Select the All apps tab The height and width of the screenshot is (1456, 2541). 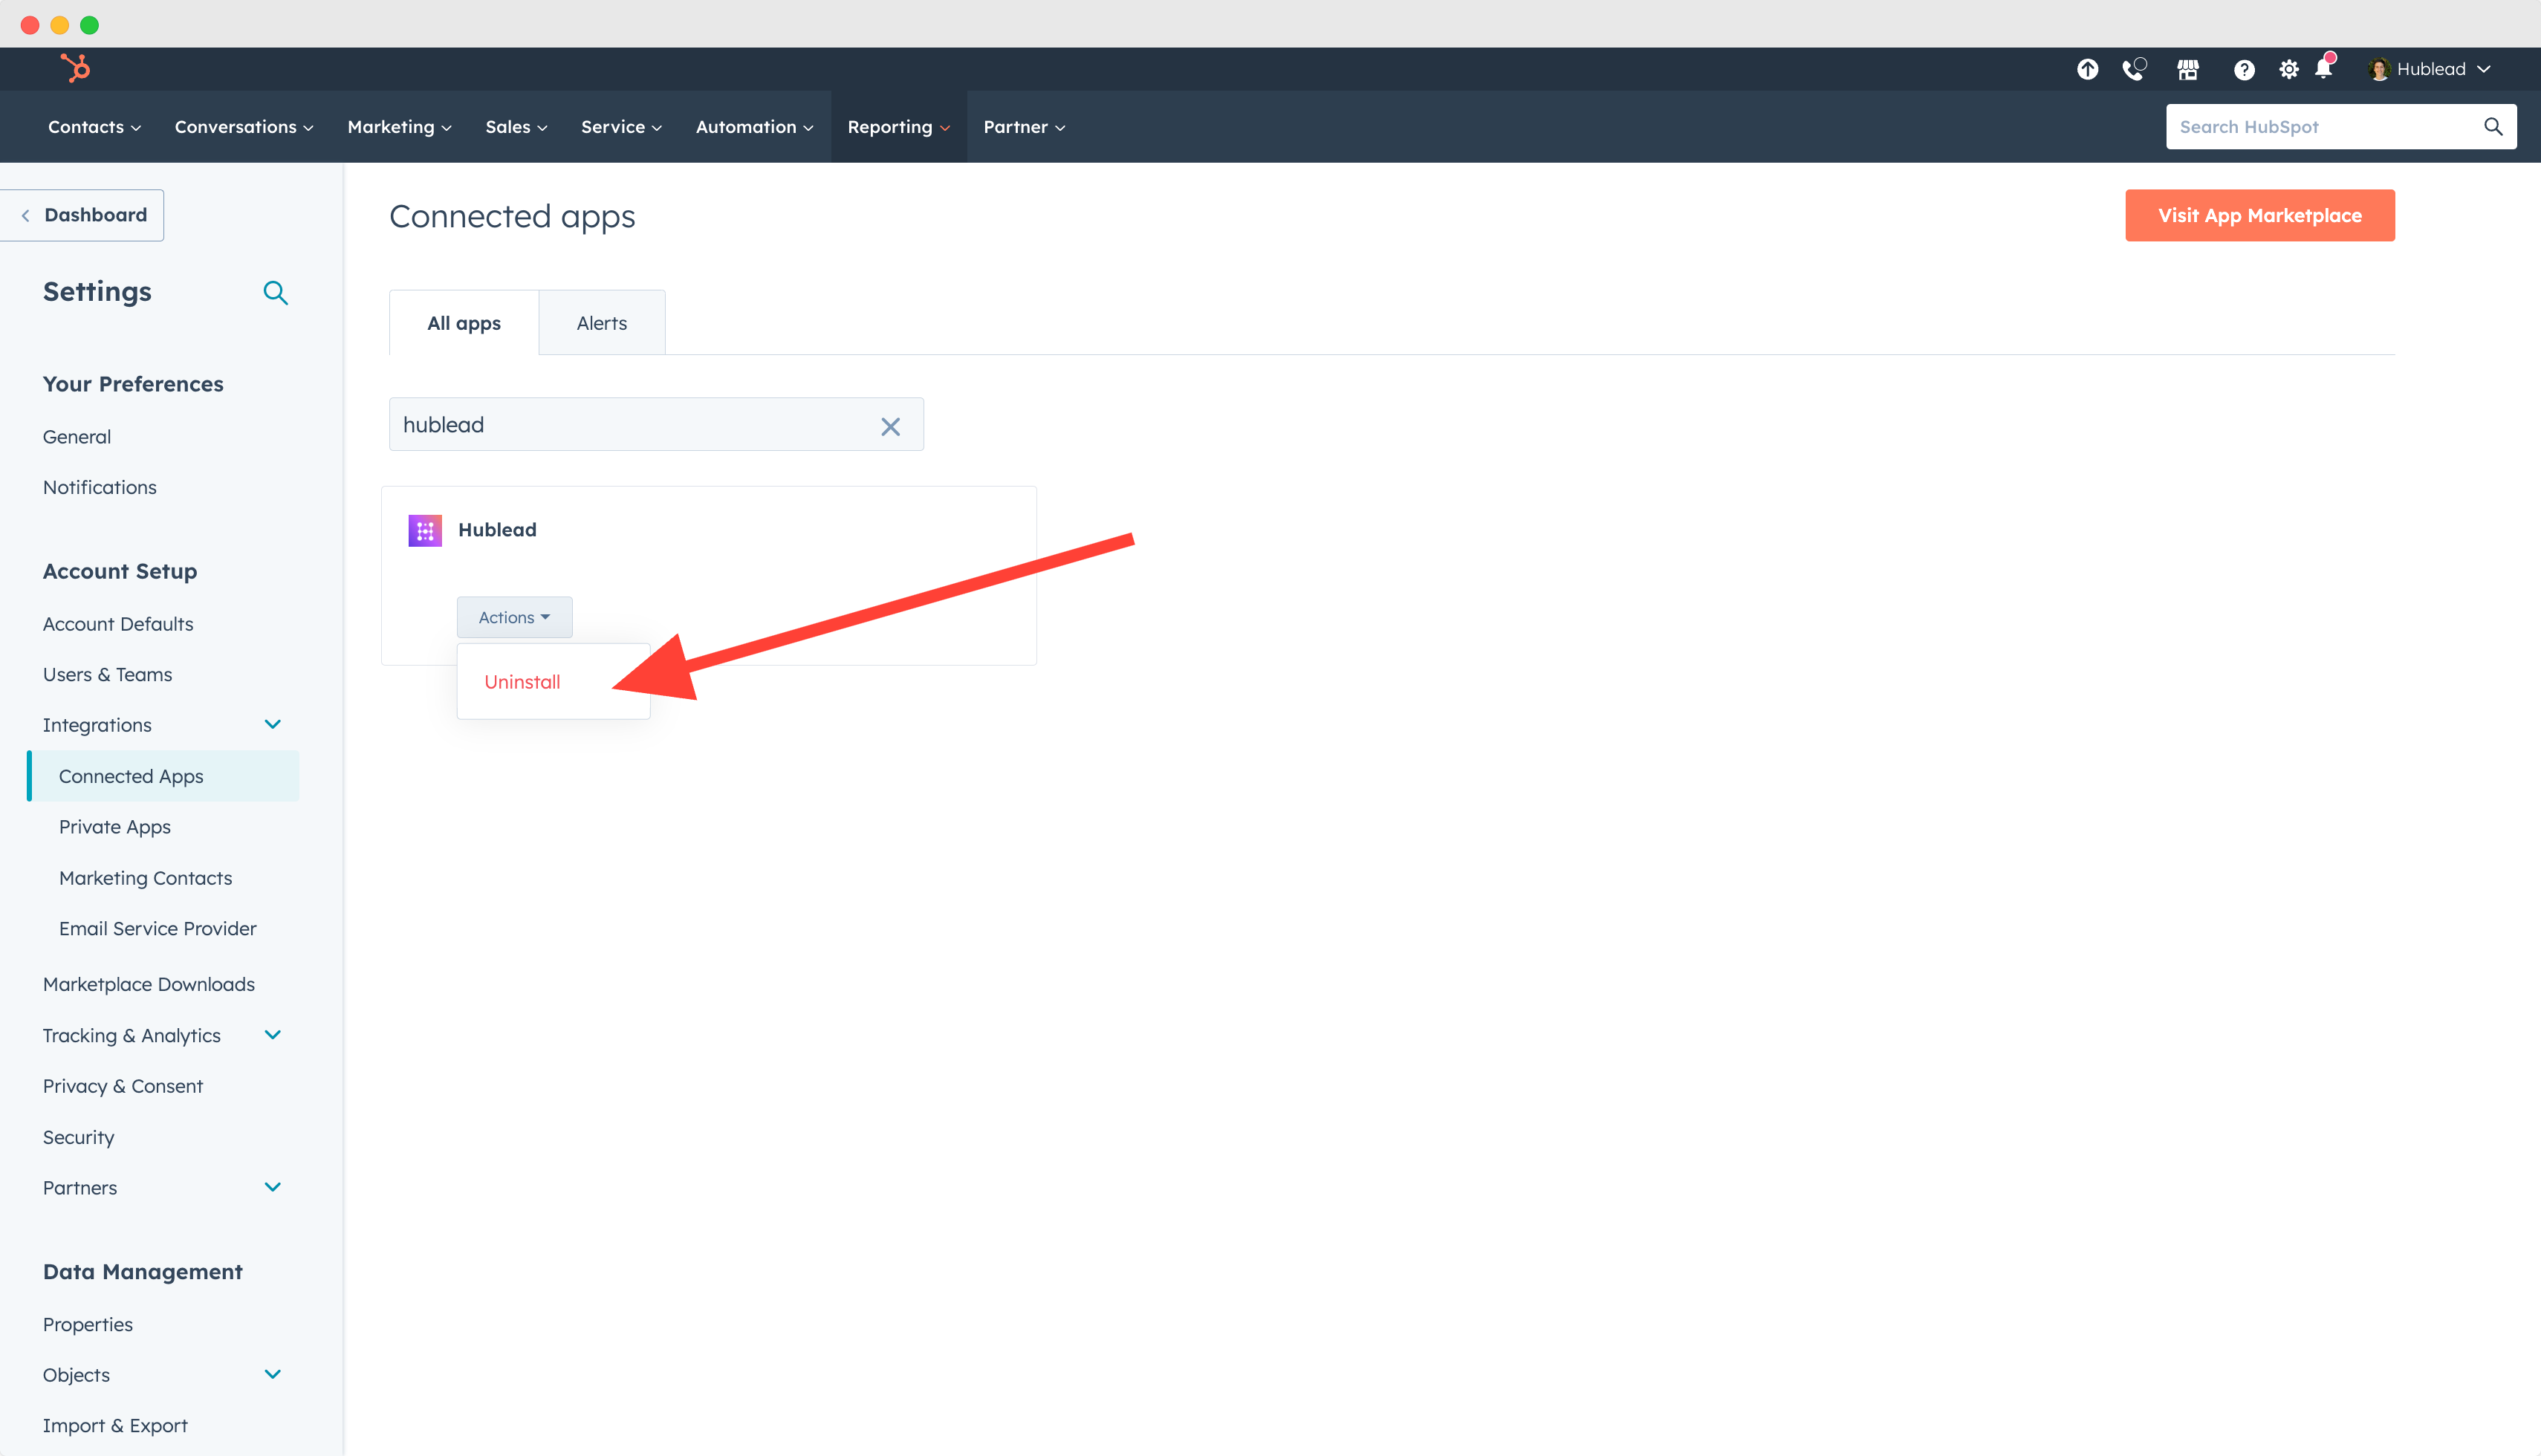[x=462, y=321]
